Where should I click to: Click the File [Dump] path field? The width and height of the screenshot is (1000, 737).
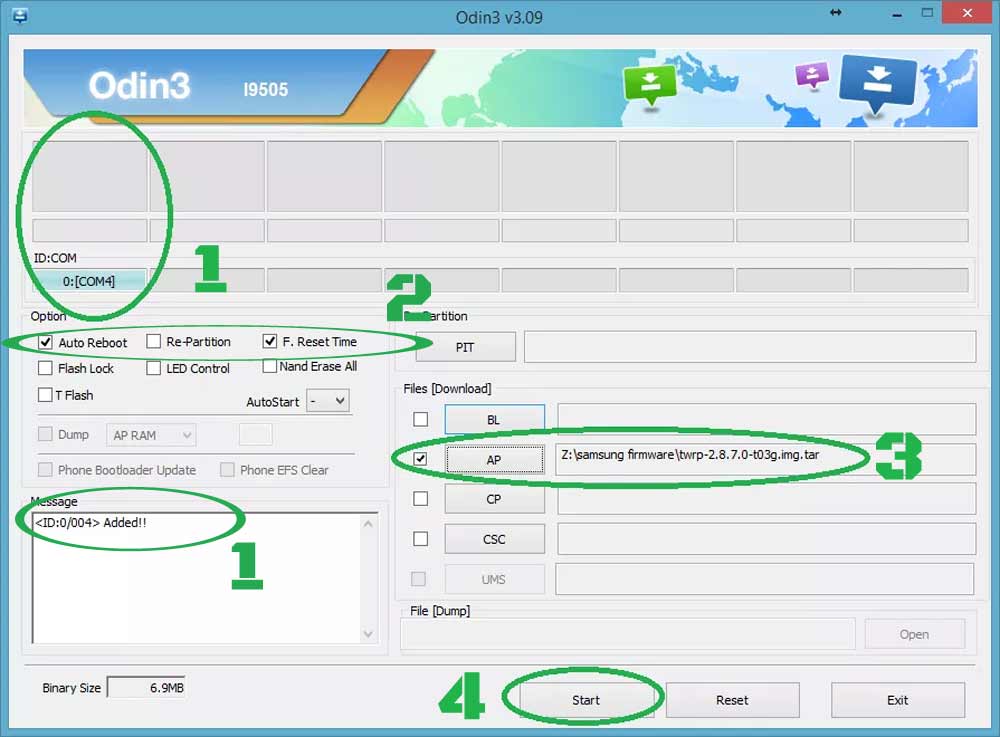coord(628,634)
